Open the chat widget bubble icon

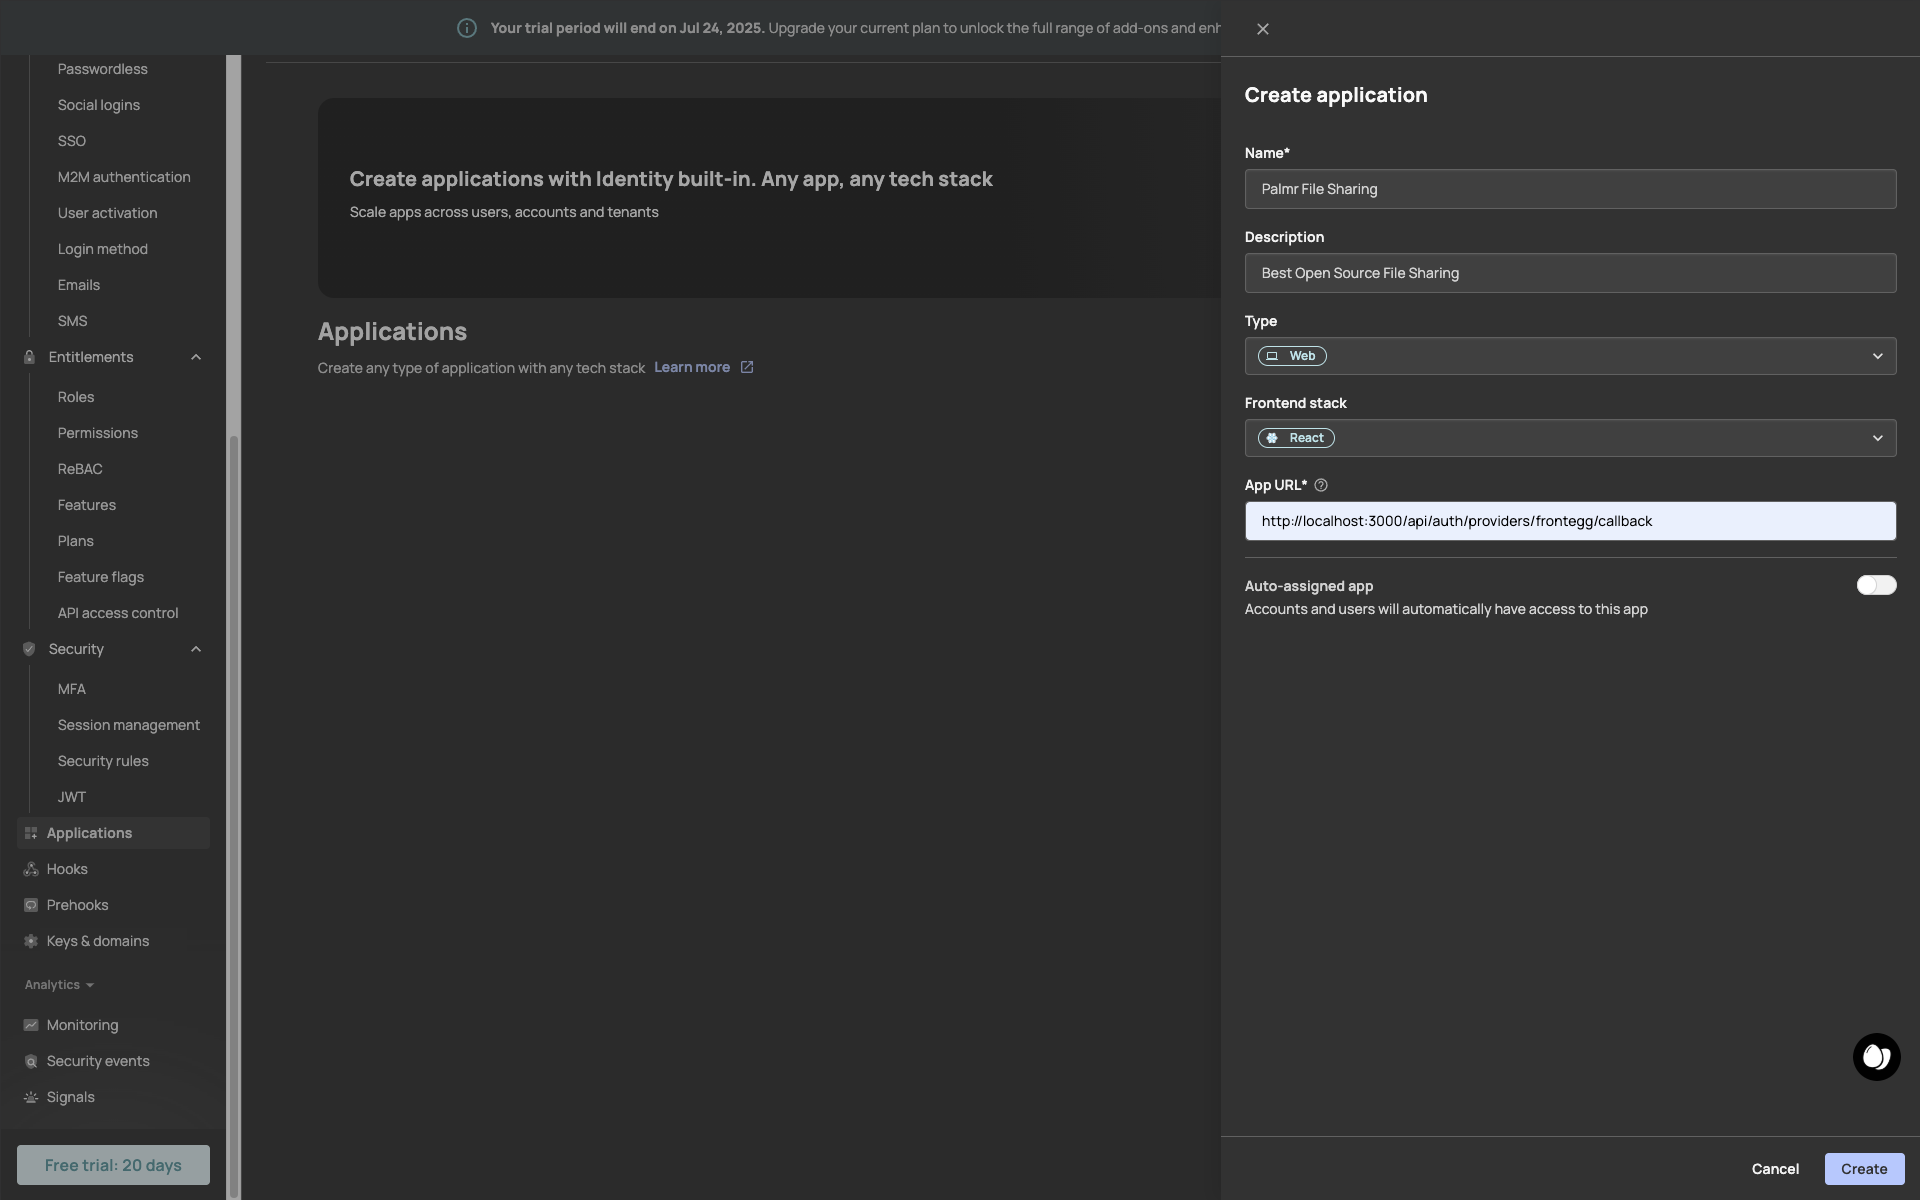1876,1057
